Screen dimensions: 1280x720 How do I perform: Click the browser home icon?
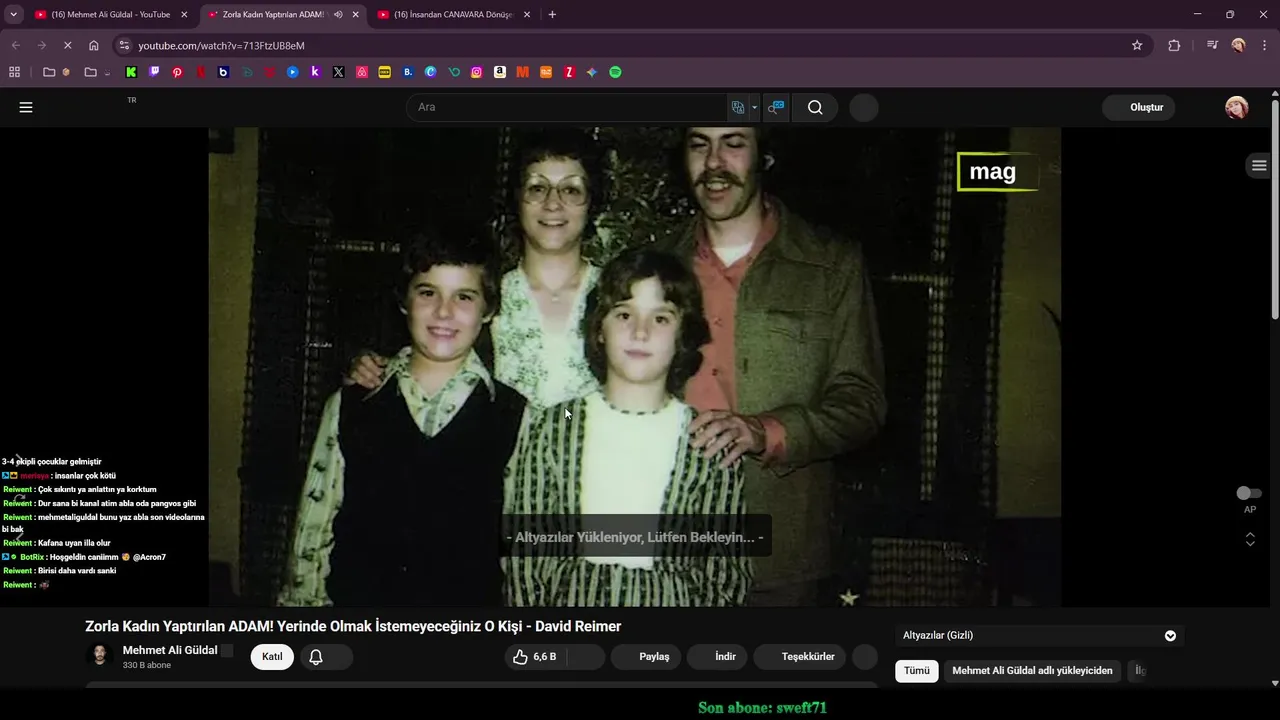[93, 45]
